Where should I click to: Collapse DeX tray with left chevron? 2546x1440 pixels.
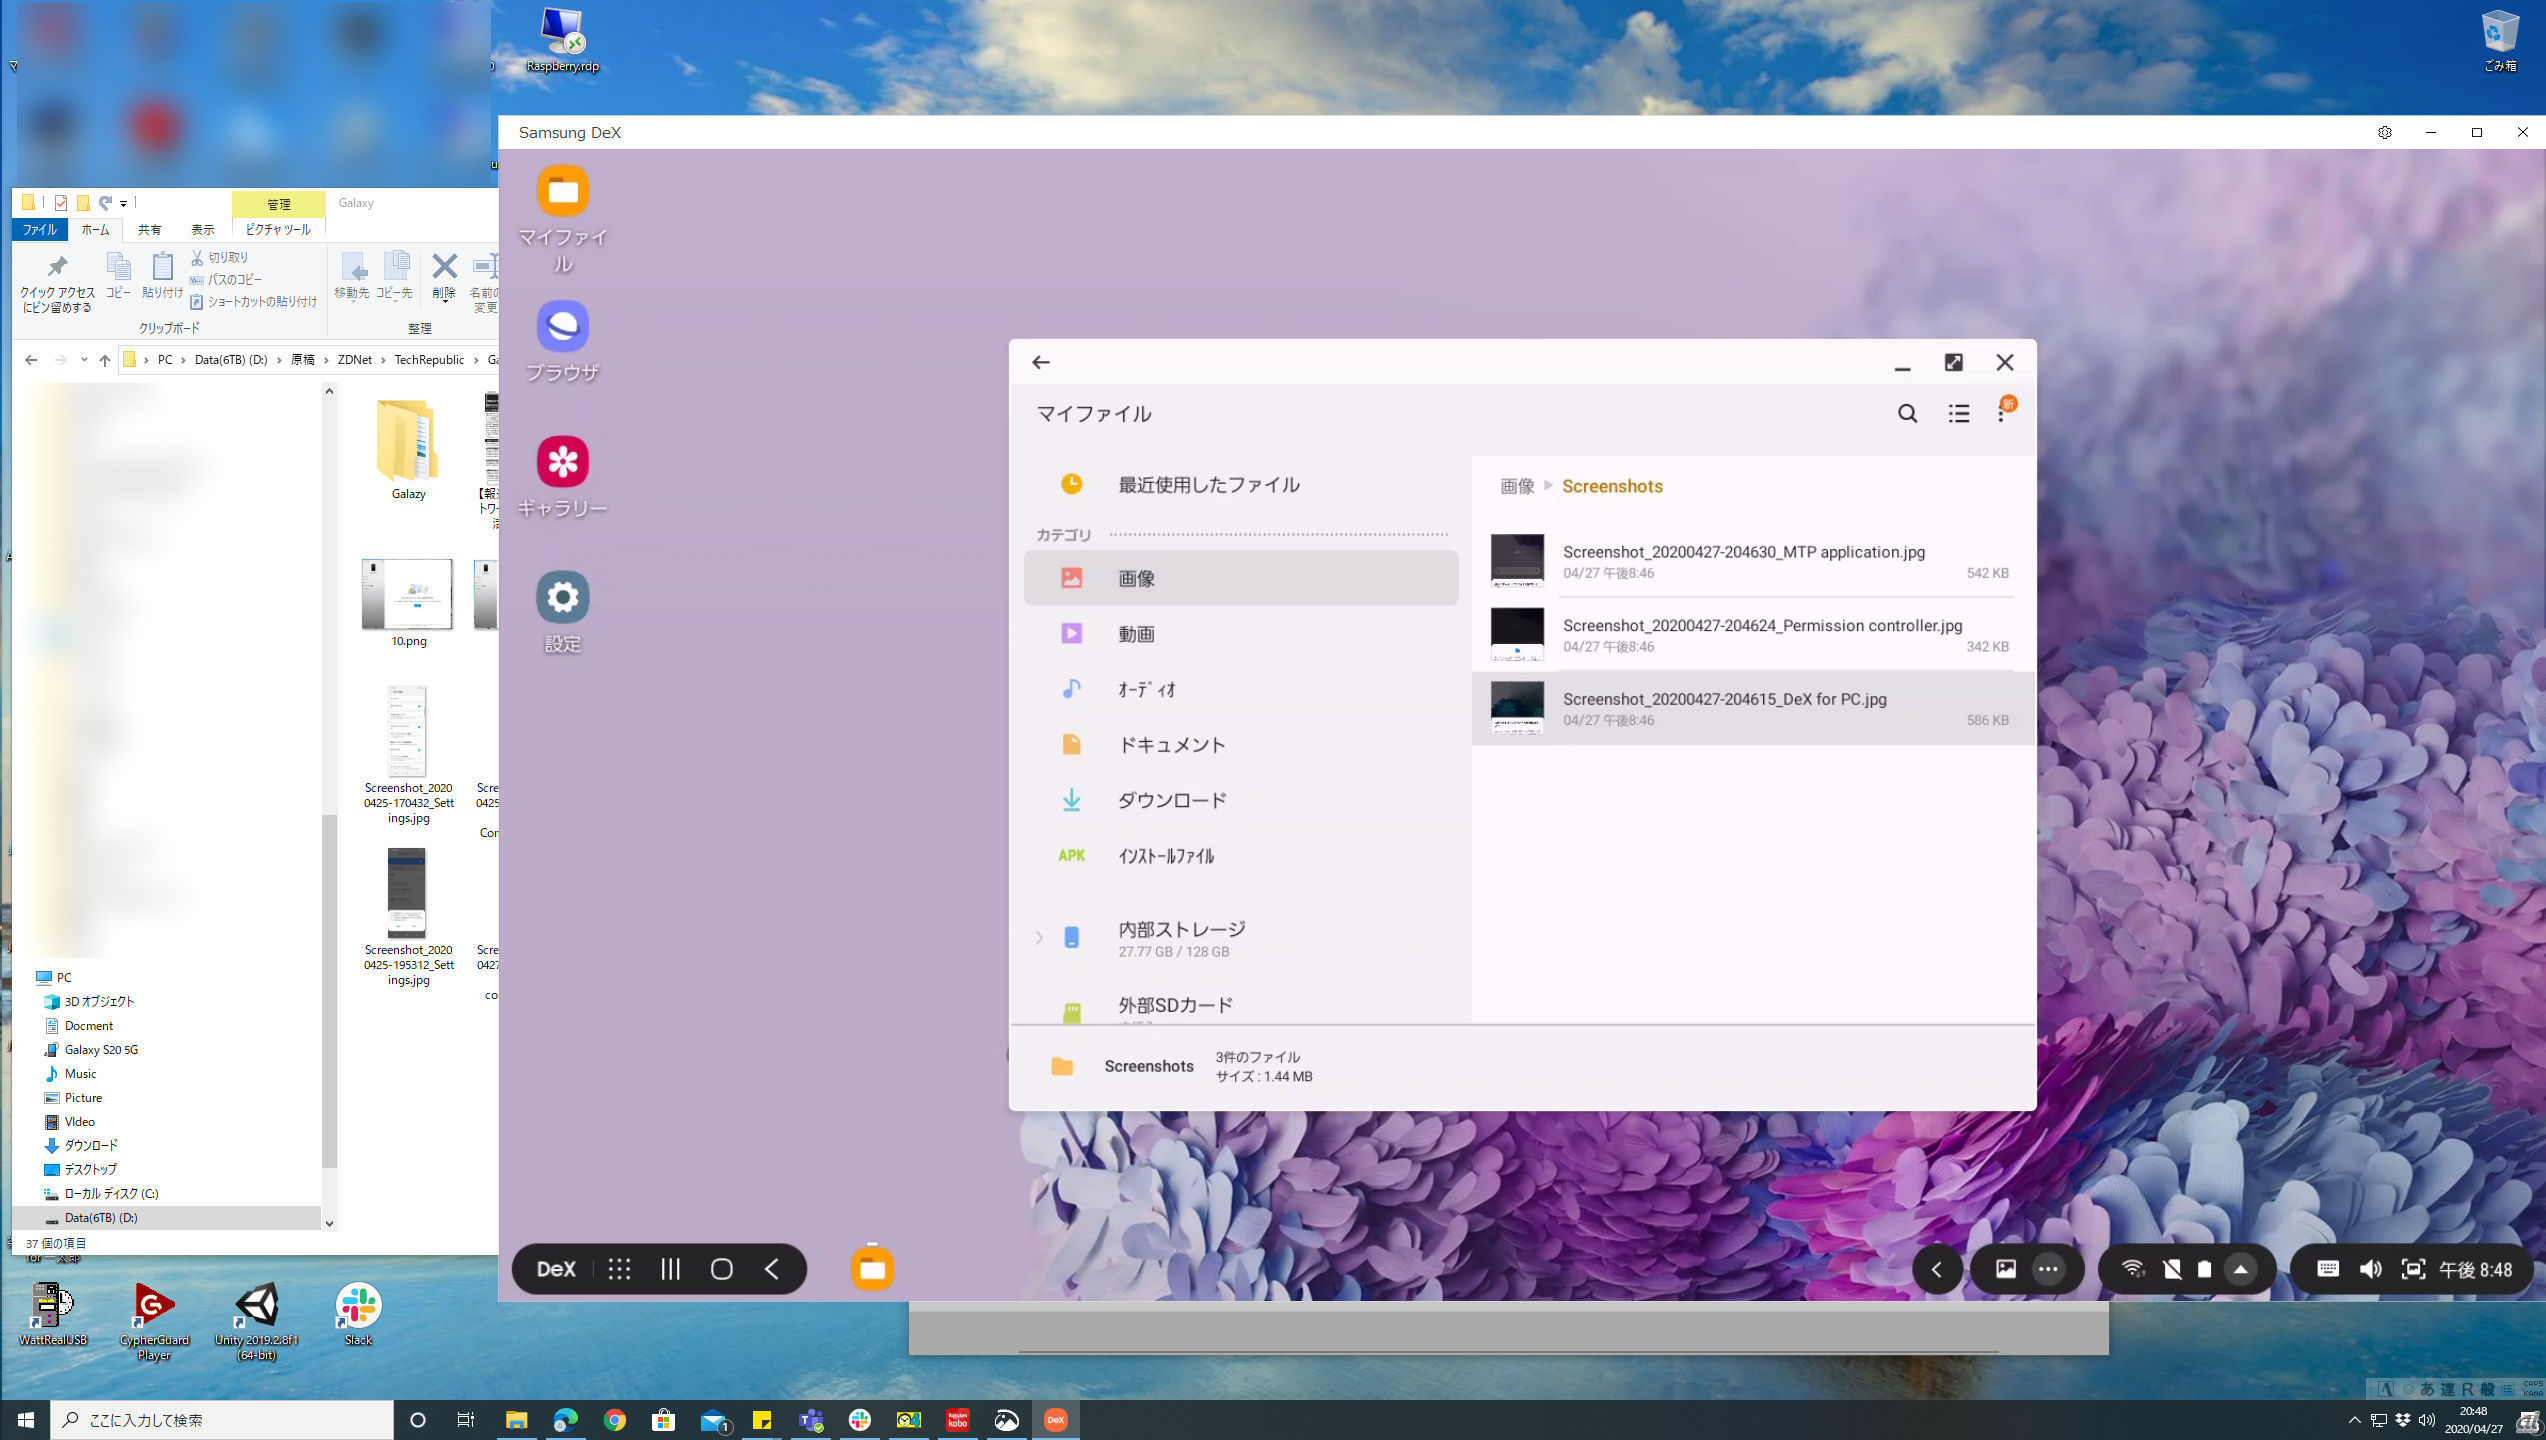click(1937, 1269)
